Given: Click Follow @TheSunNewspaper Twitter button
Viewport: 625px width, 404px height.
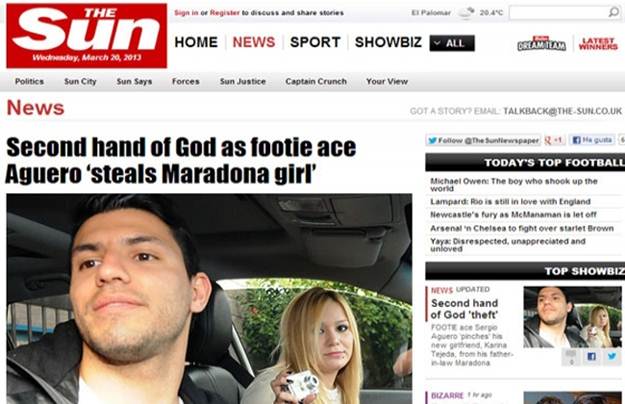Looking at the screenshot, I should 483,140.
